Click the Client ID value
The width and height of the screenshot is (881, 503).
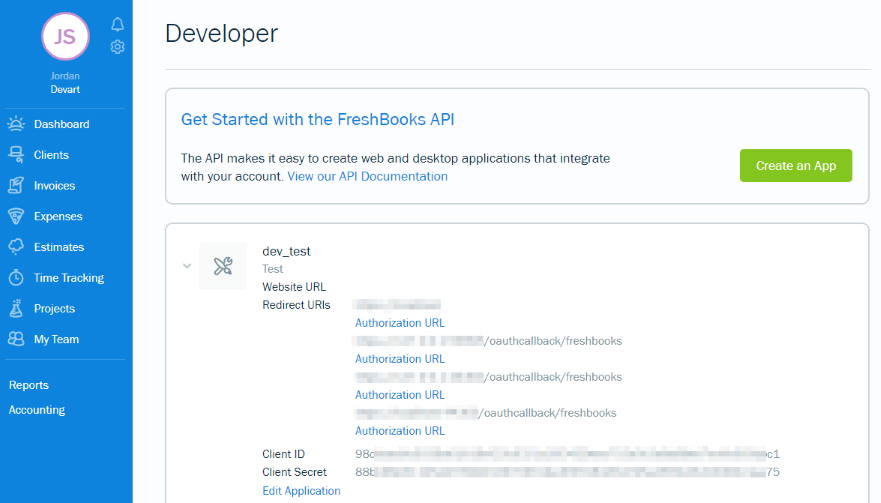[567, 454]
